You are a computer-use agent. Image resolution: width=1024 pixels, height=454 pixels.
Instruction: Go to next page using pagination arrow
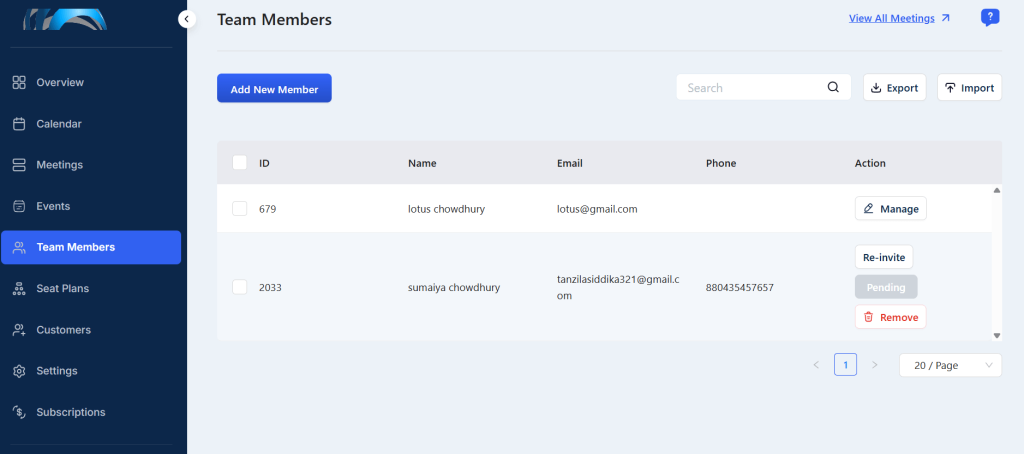coord(875,365)
